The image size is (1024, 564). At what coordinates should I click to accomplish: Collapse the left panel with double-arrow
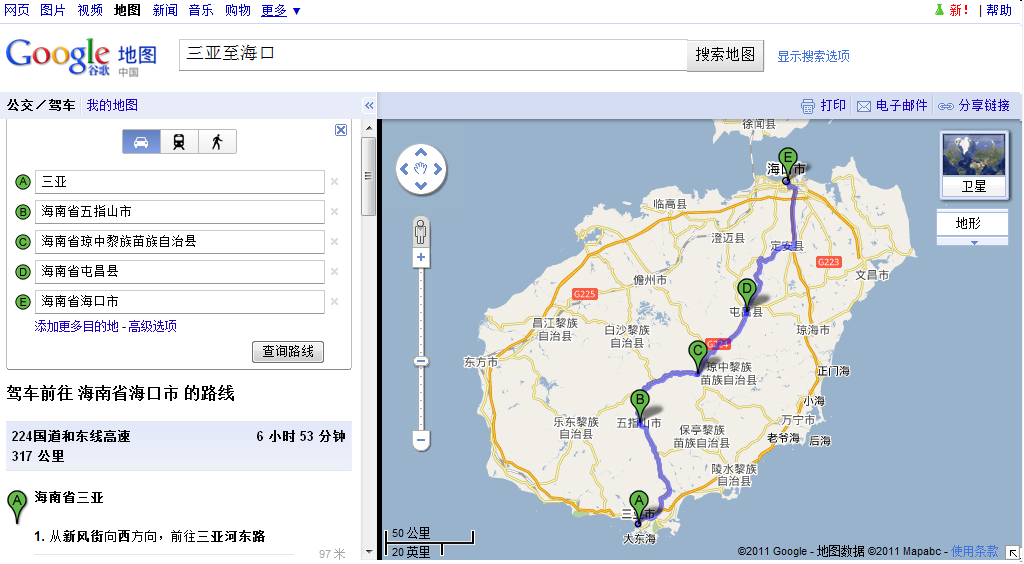point(368,106)
